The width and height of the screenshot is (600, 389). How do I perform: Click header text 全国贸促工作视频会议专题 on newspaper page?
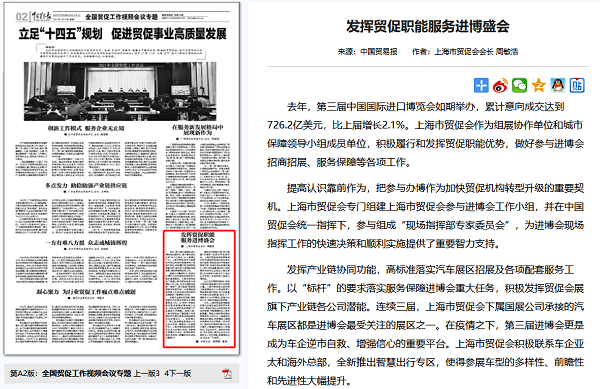(x=121, y=17)
